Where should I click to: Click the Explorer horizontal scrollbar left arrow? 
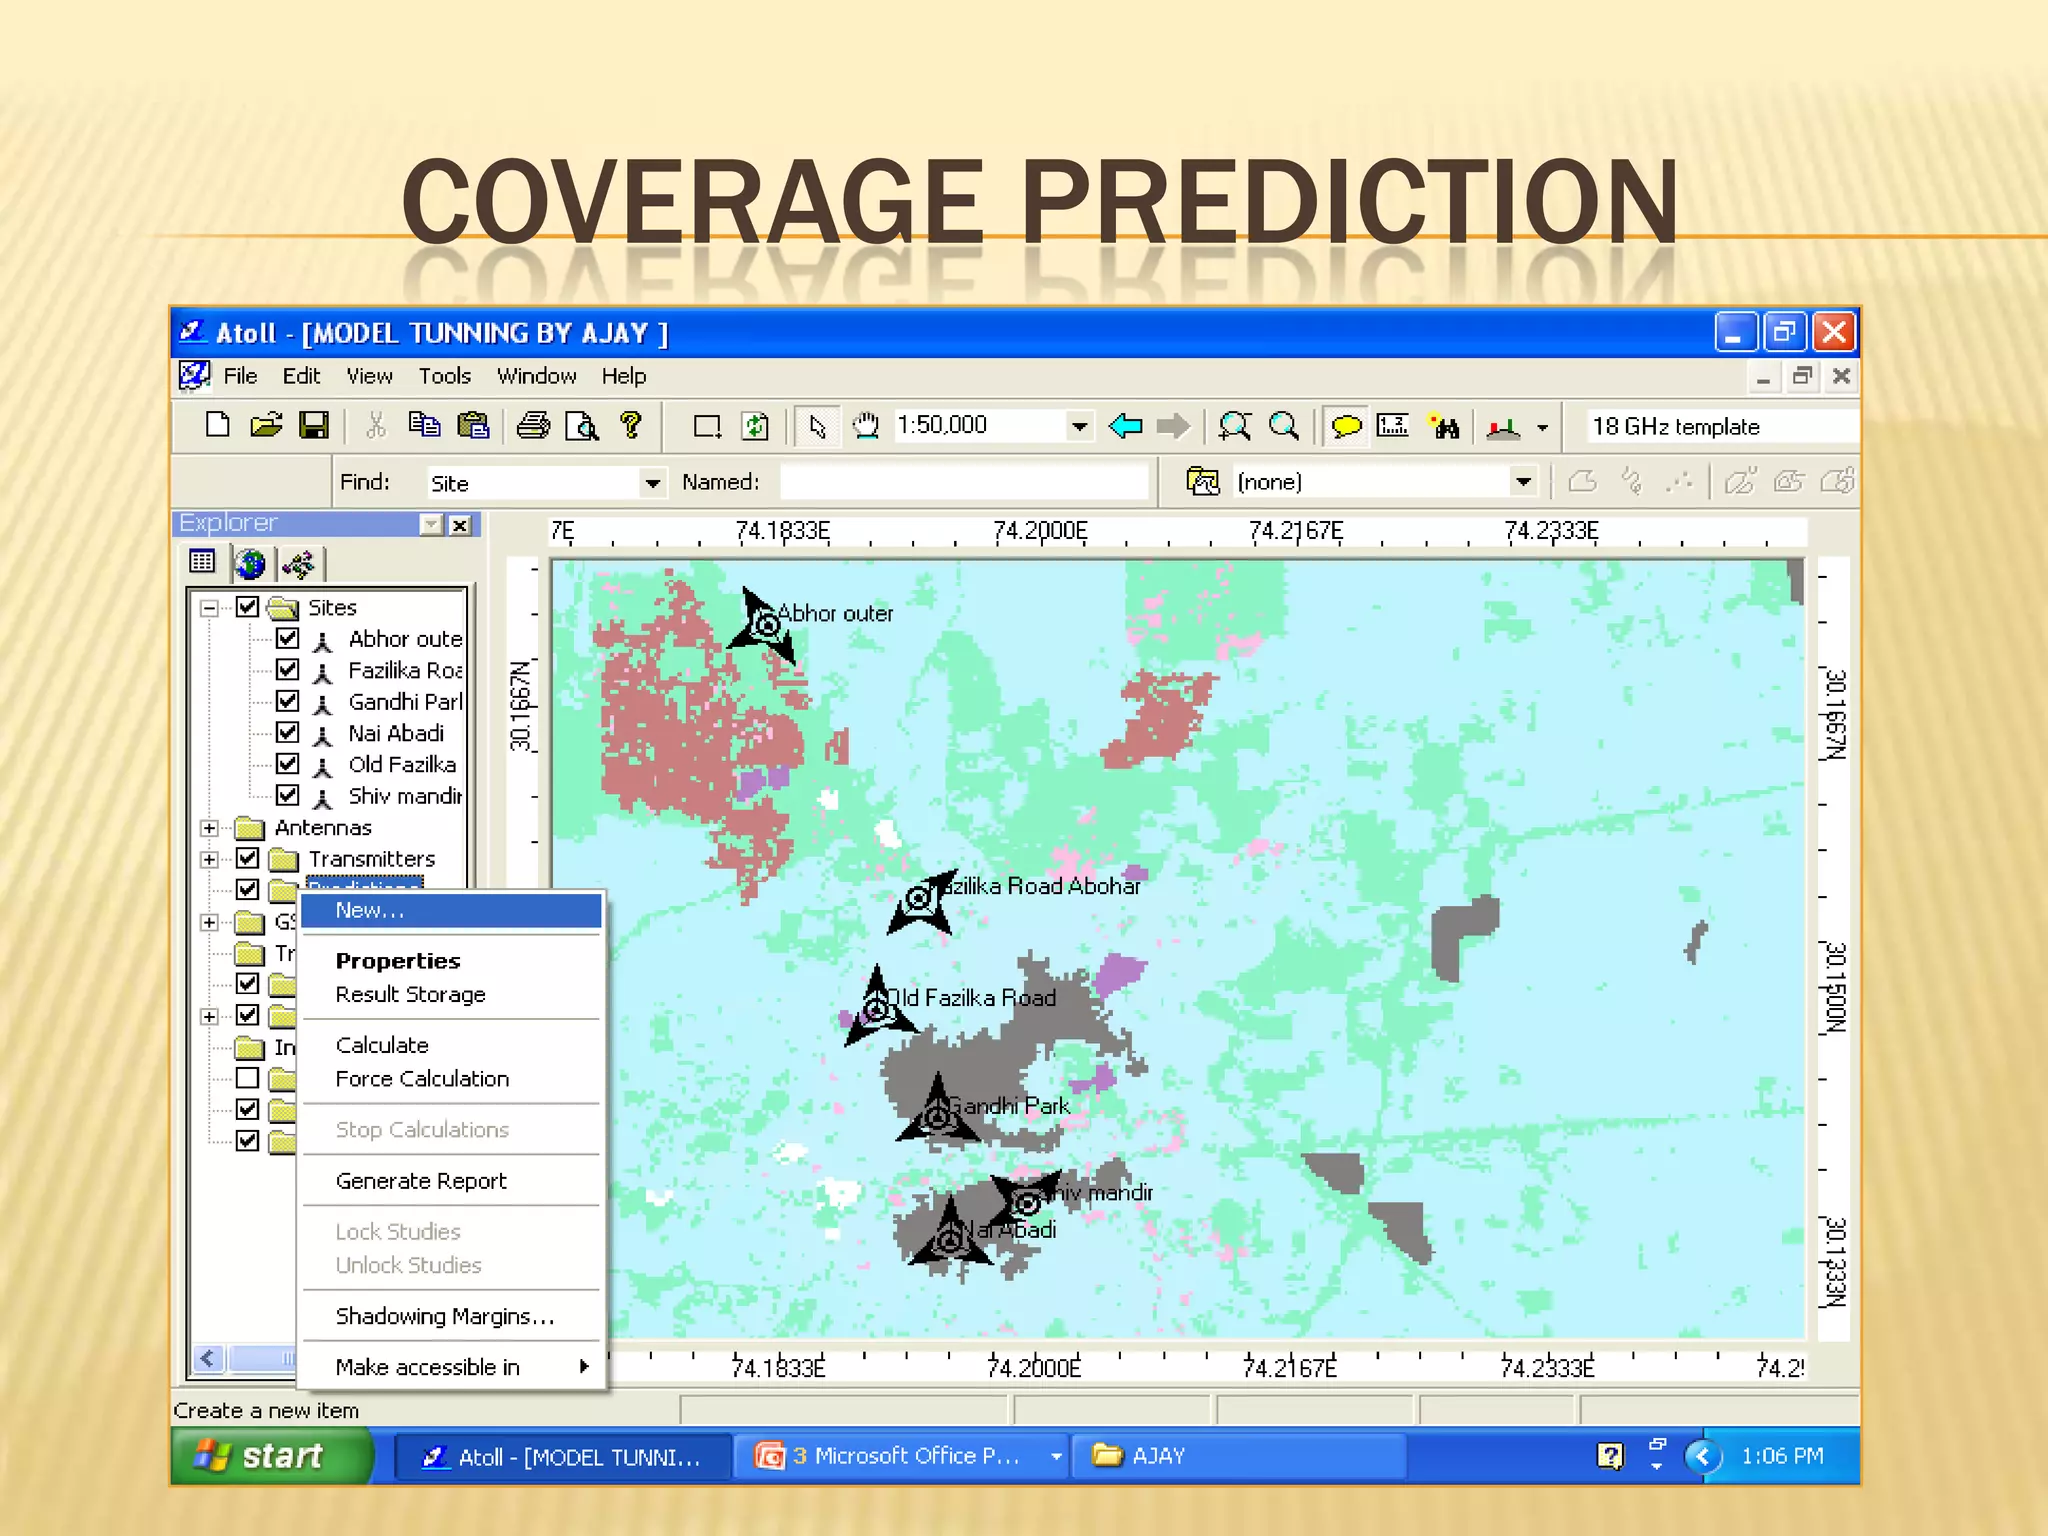click(x=207, y=1358)
